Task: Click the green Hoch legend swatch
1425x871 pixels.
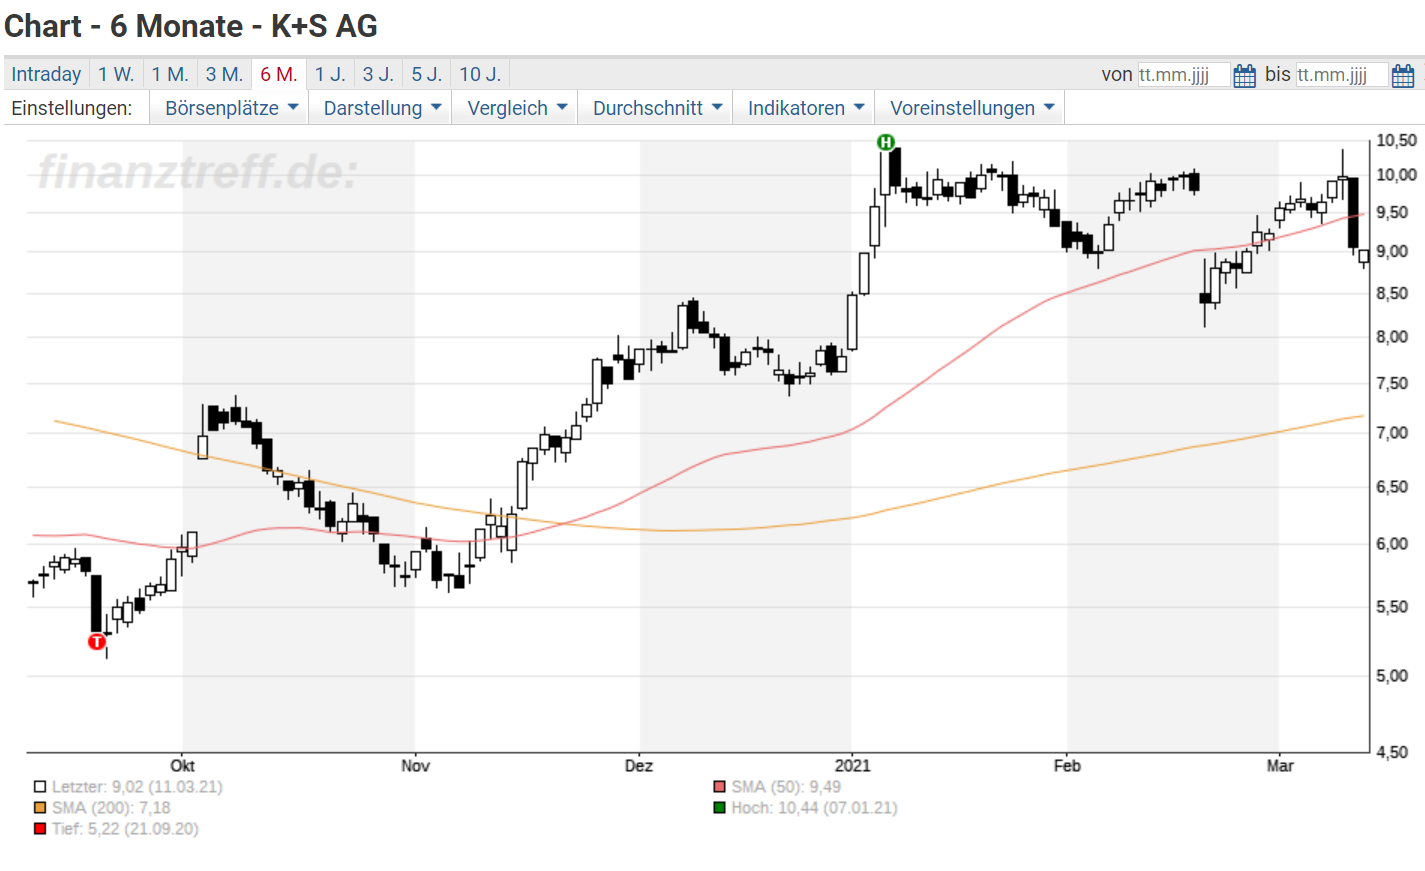Action: coord(719,808)
